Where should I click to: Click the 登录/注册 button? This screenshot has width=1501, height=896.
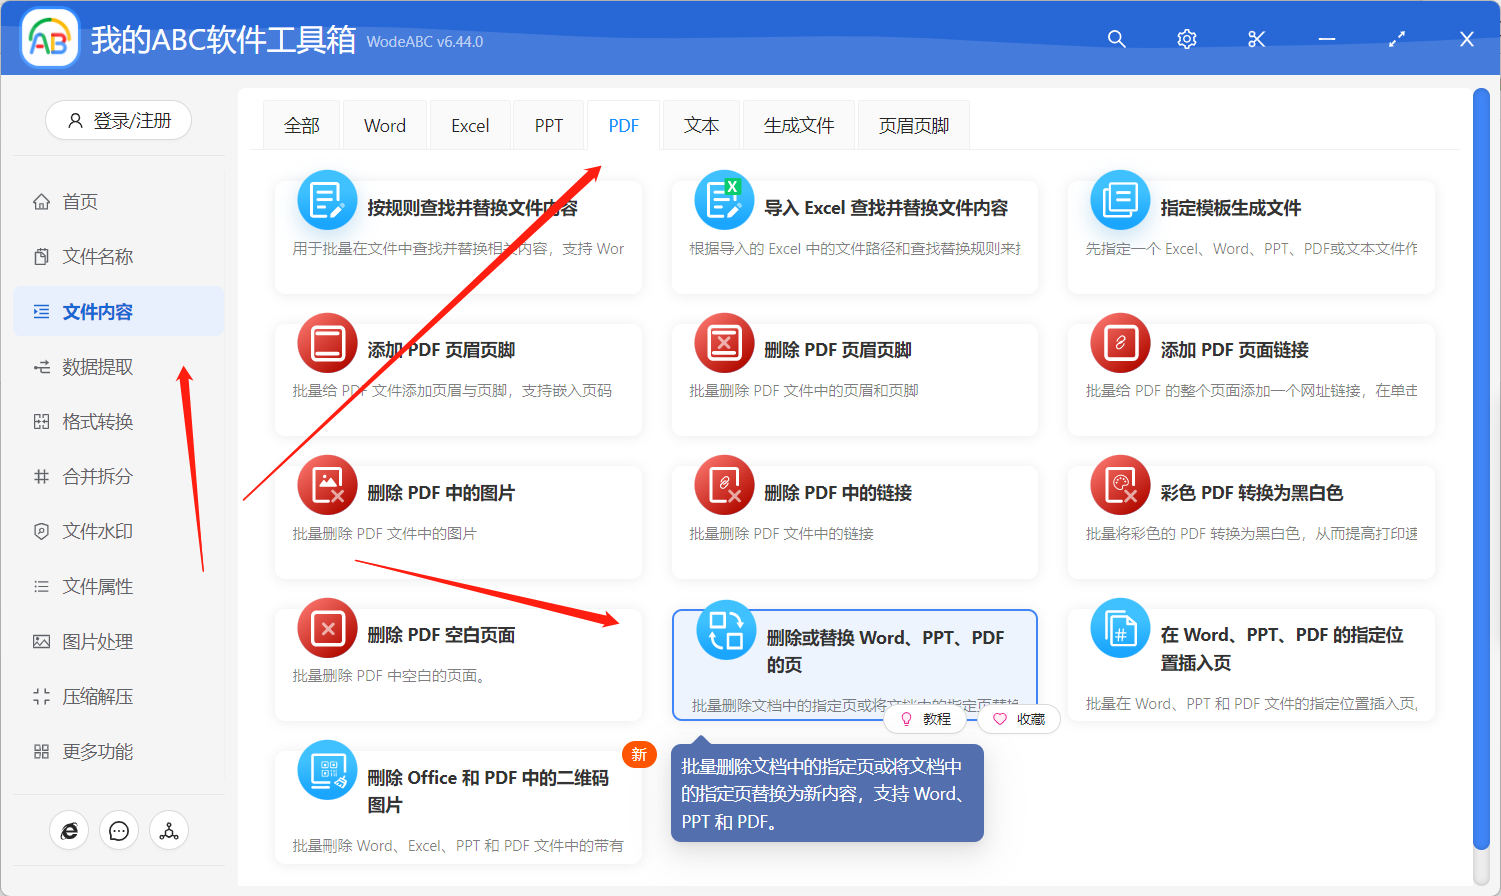click(118, 119)
